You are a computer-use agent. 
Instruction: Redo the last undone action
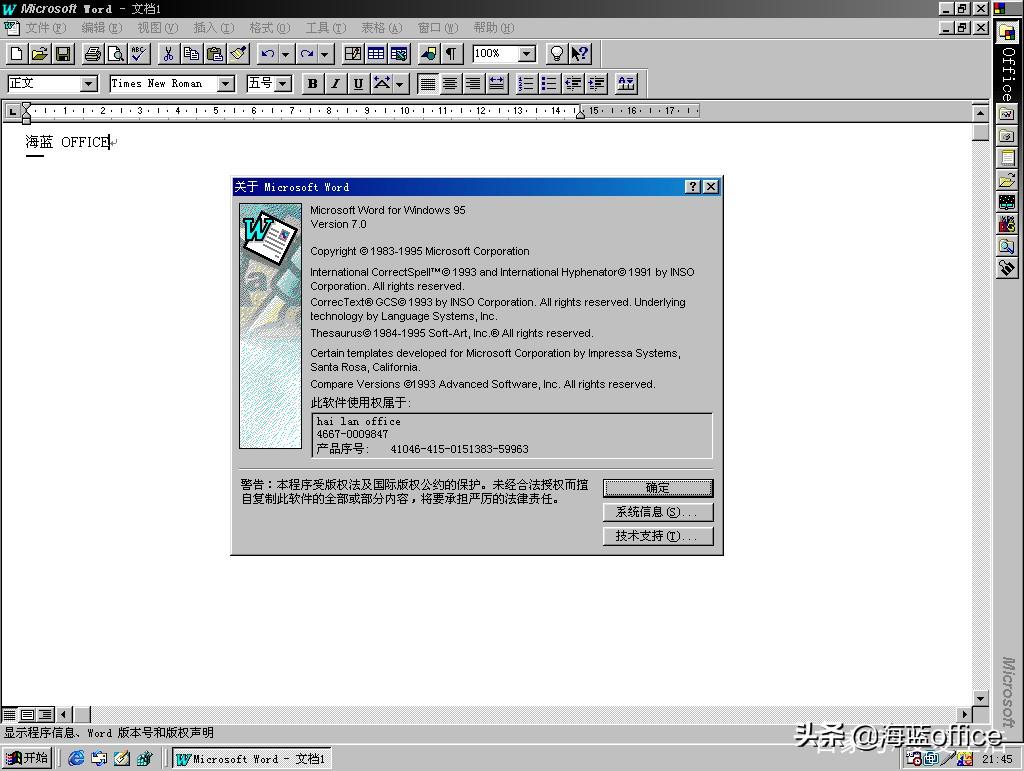pyautogui.click(x=306, y=54)
